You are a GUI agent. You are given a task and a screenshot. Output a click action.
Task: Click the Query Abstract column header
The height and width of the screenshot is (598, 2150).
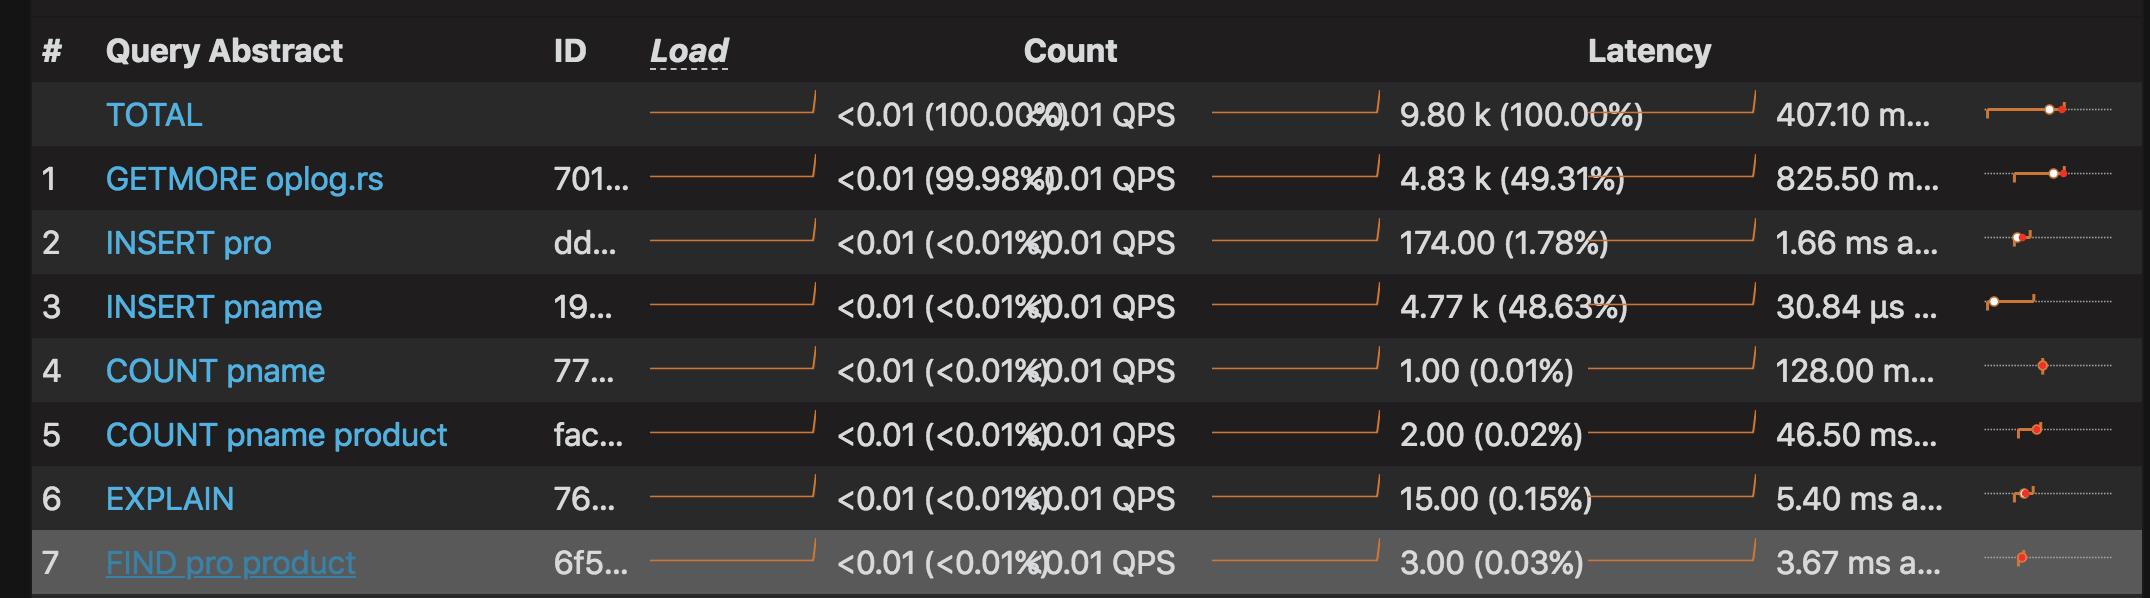pos(224,51)
